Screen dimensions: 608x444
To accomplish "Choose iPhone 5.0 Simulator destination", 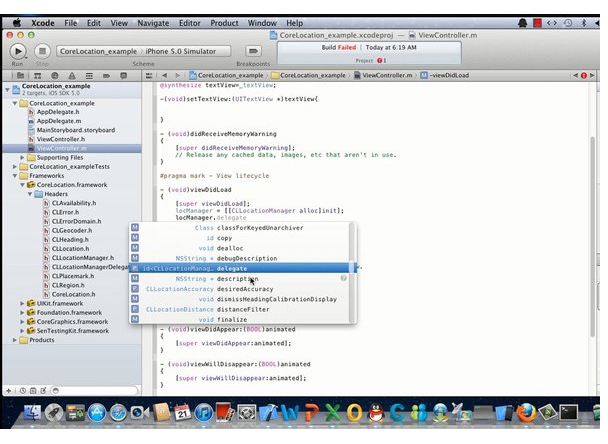I will coord(180,51).
